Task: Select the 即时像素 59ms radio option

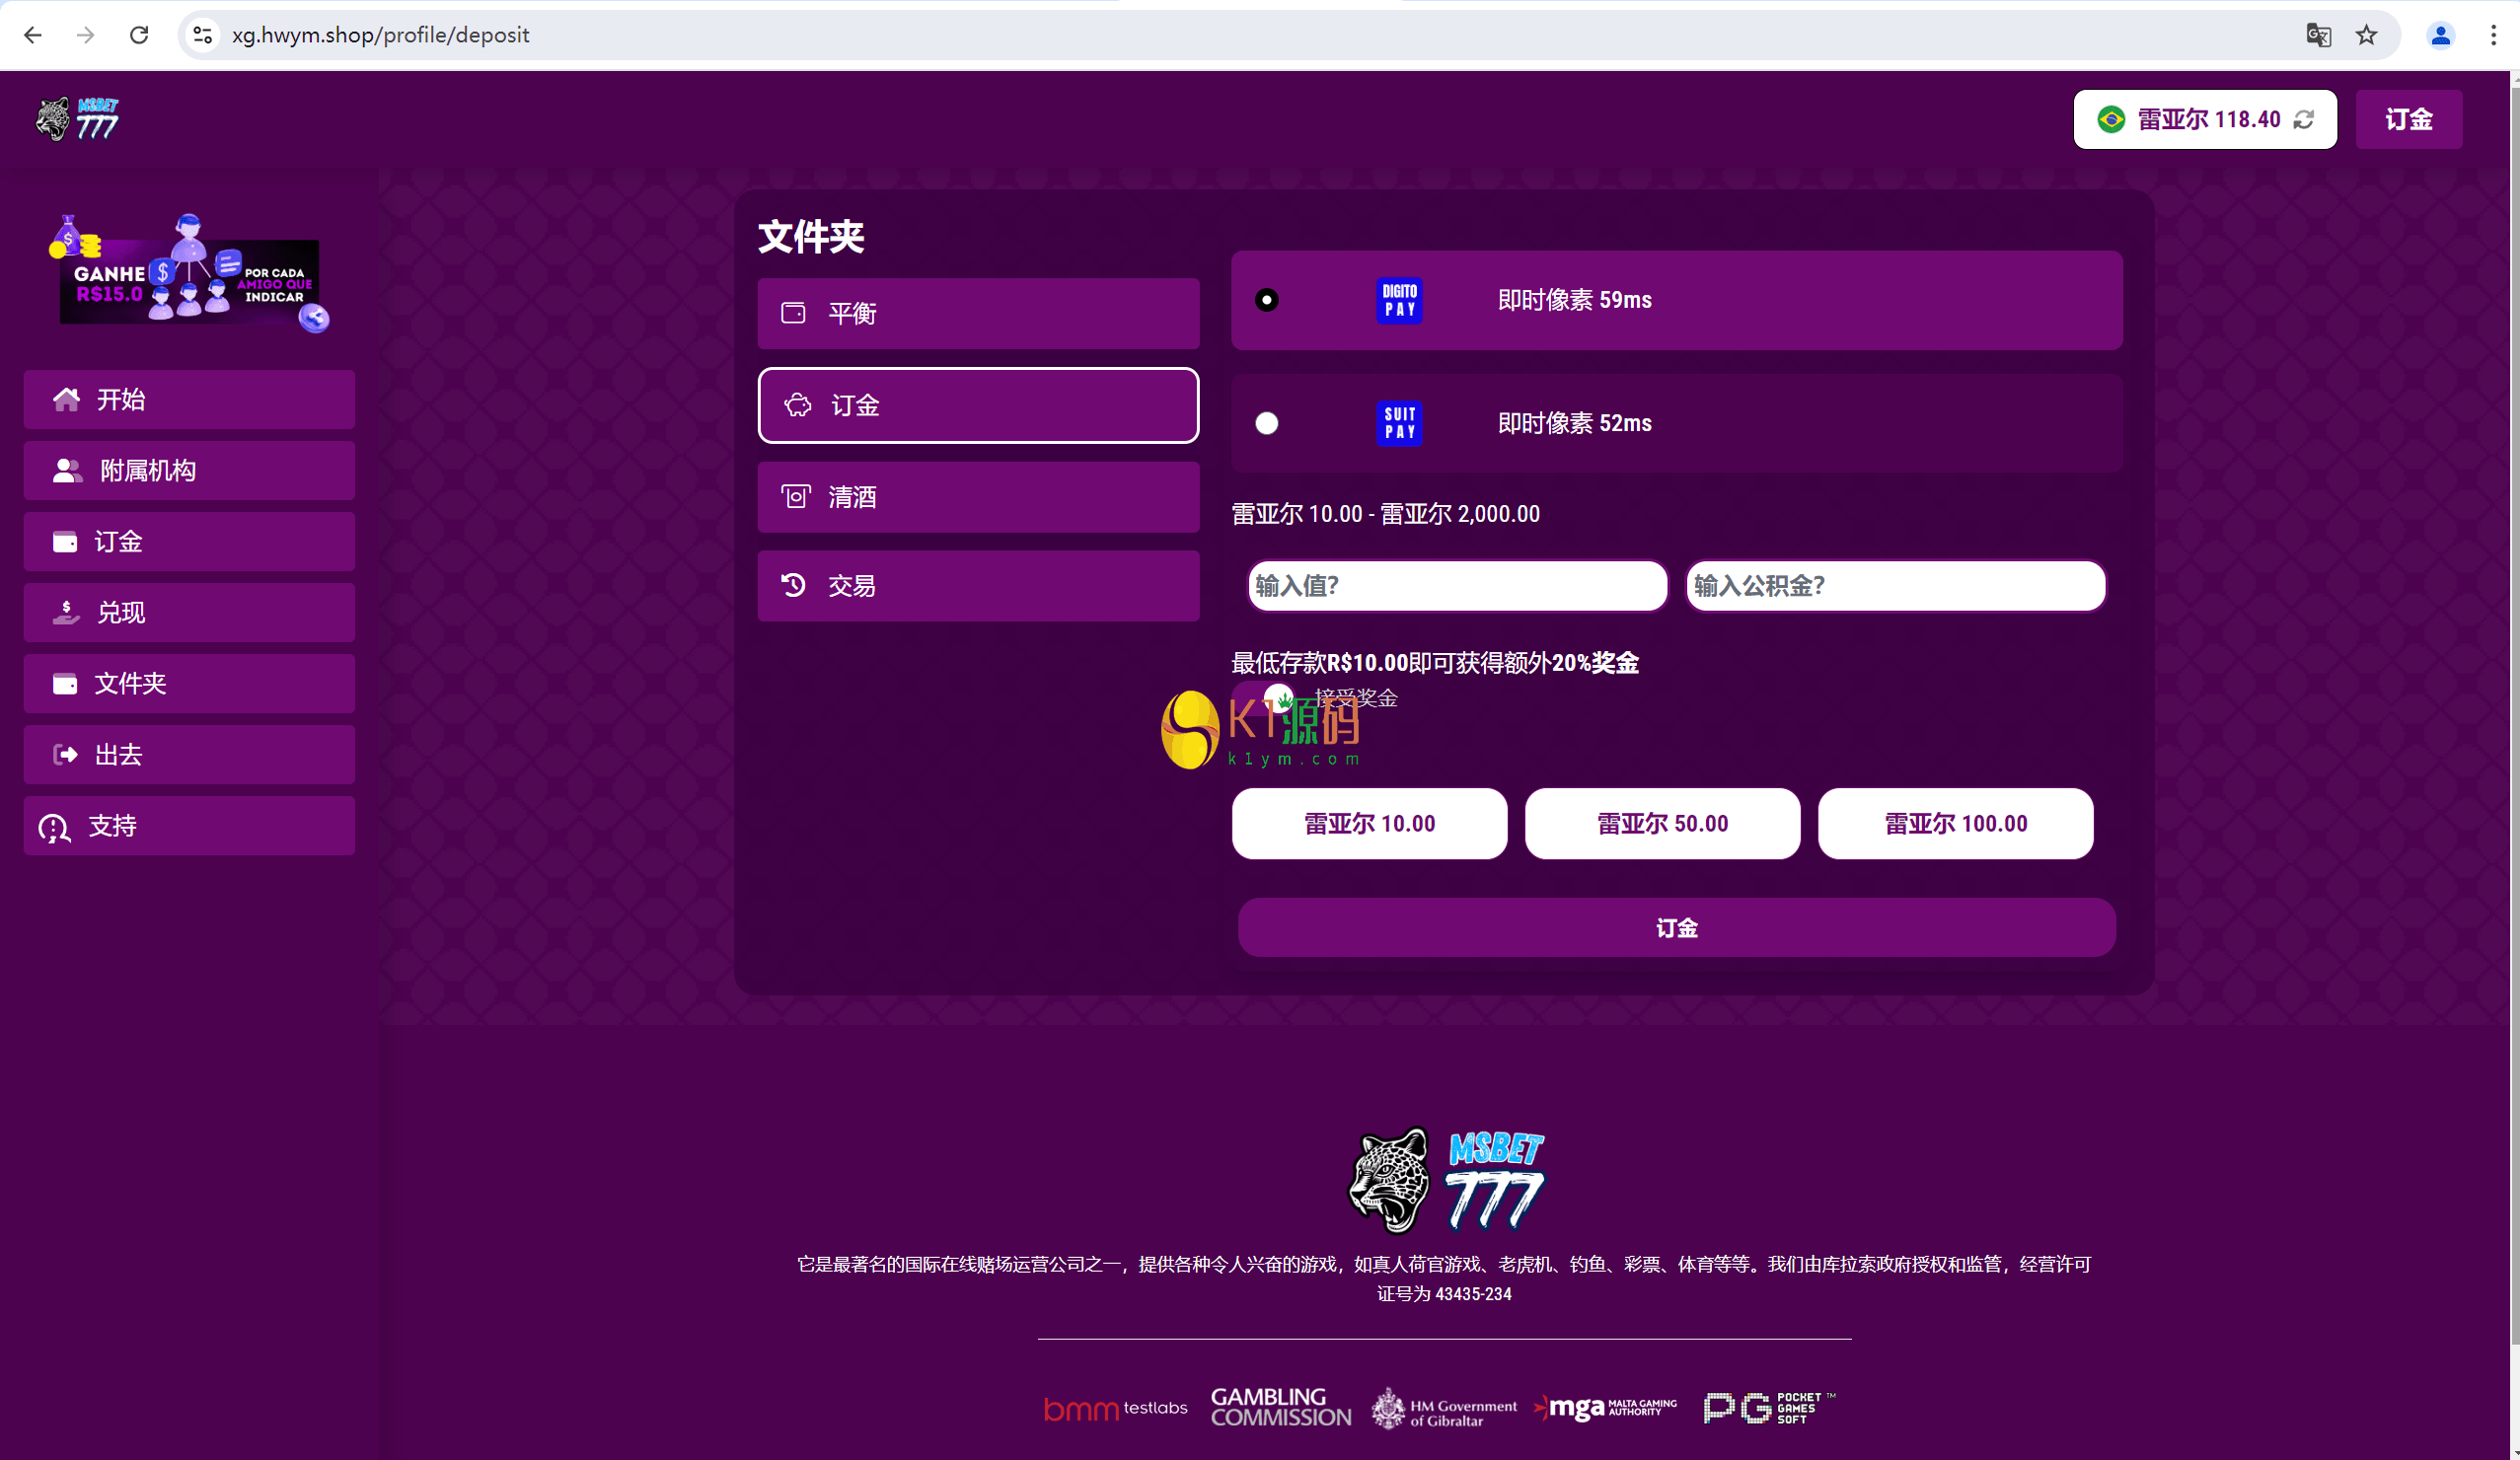Action: [x=1266, y=300]
